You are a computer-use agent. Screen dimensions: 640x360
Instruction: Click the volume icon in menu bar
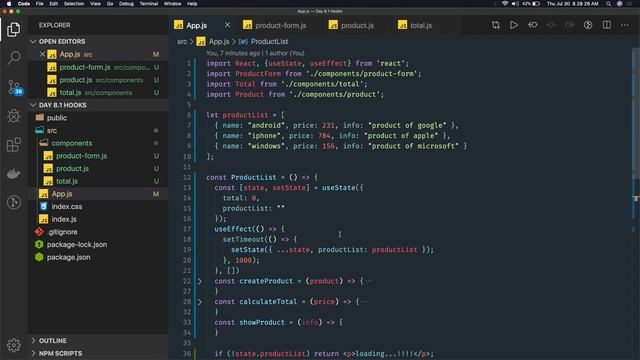click(515, 4)
